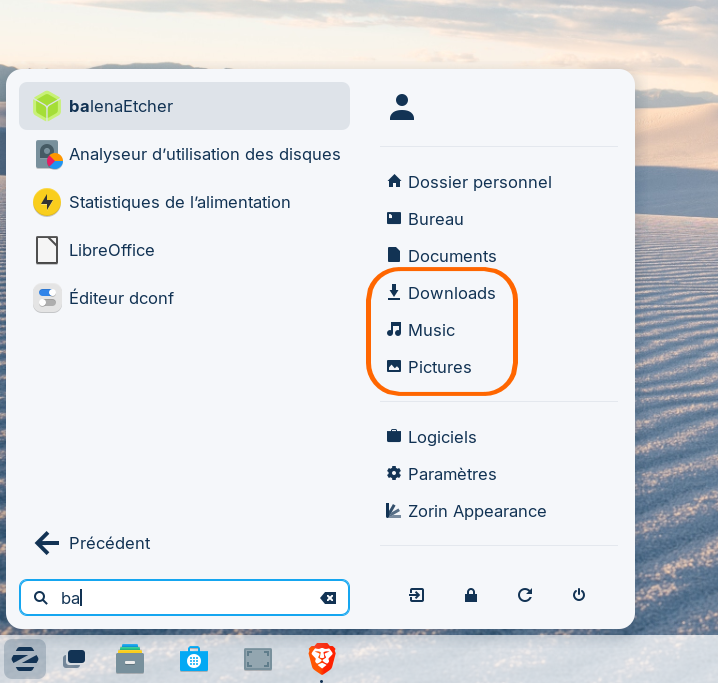This screenshot has width=718, height=683.
Task: Open Éditeur dconf application
Action: point(184,298)
